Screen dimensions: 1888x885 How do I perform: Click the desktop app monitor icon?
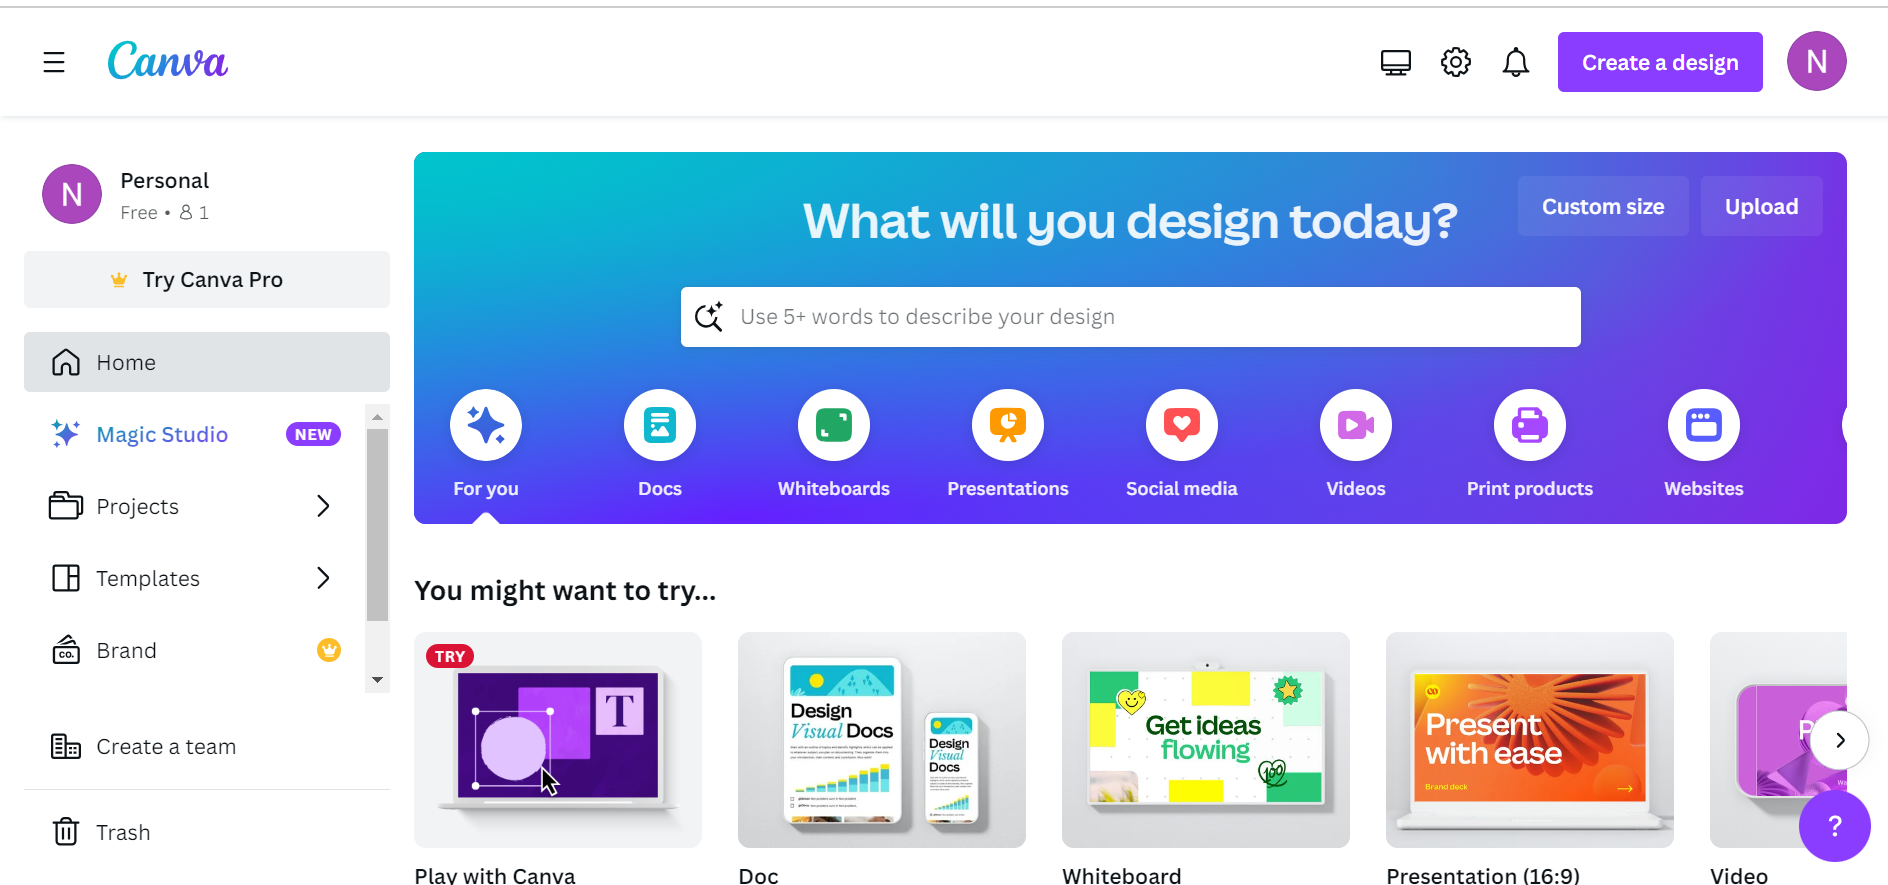click(x=1395, y=62)
